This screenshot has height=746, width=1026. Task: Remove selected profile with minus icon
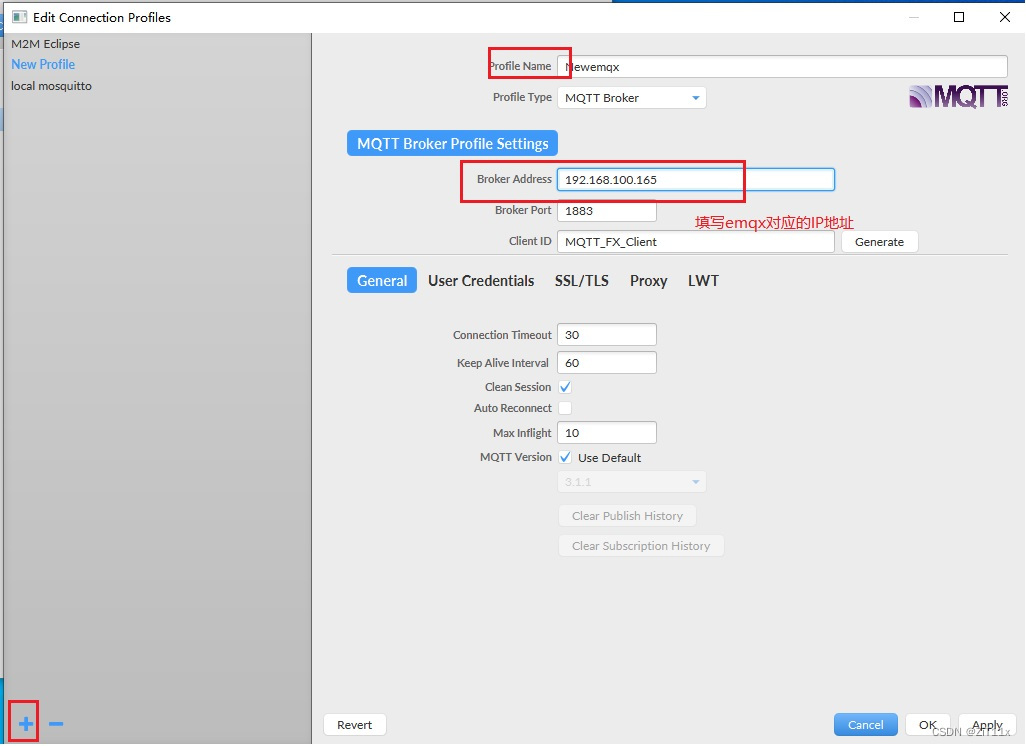56,724
